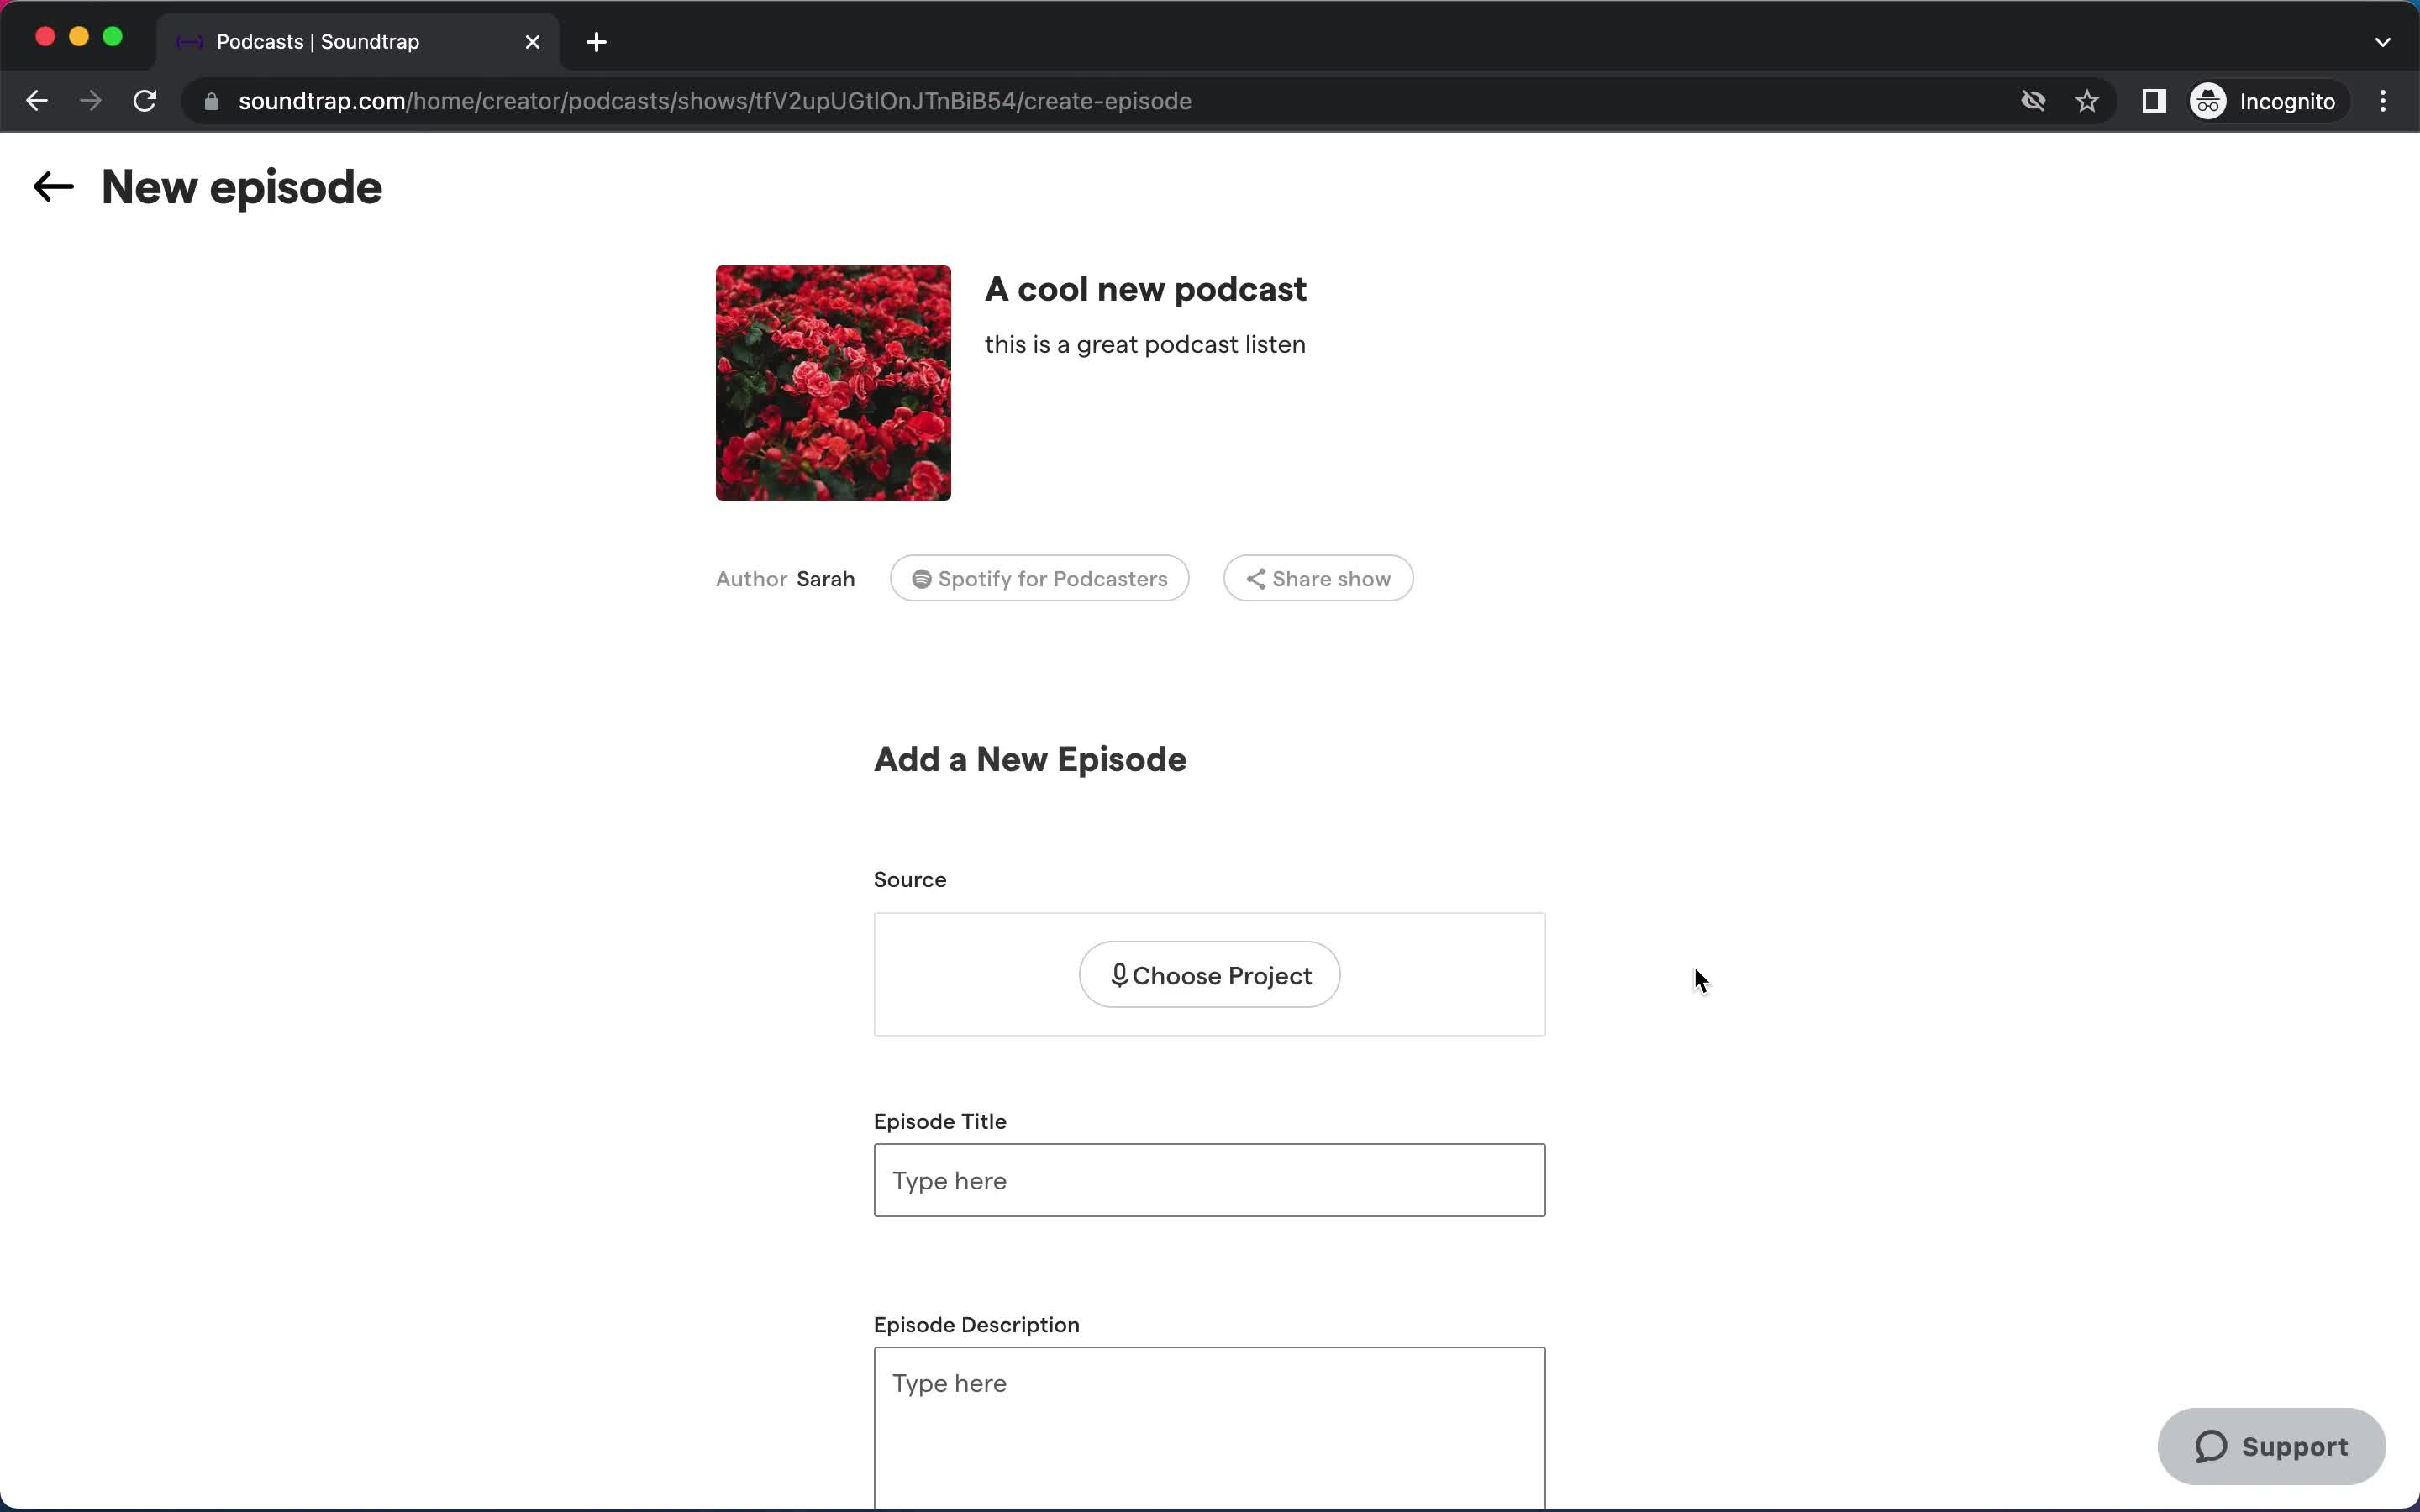
Task: Click the back arrow navigation icon
Action: click(x=52, y=186)
